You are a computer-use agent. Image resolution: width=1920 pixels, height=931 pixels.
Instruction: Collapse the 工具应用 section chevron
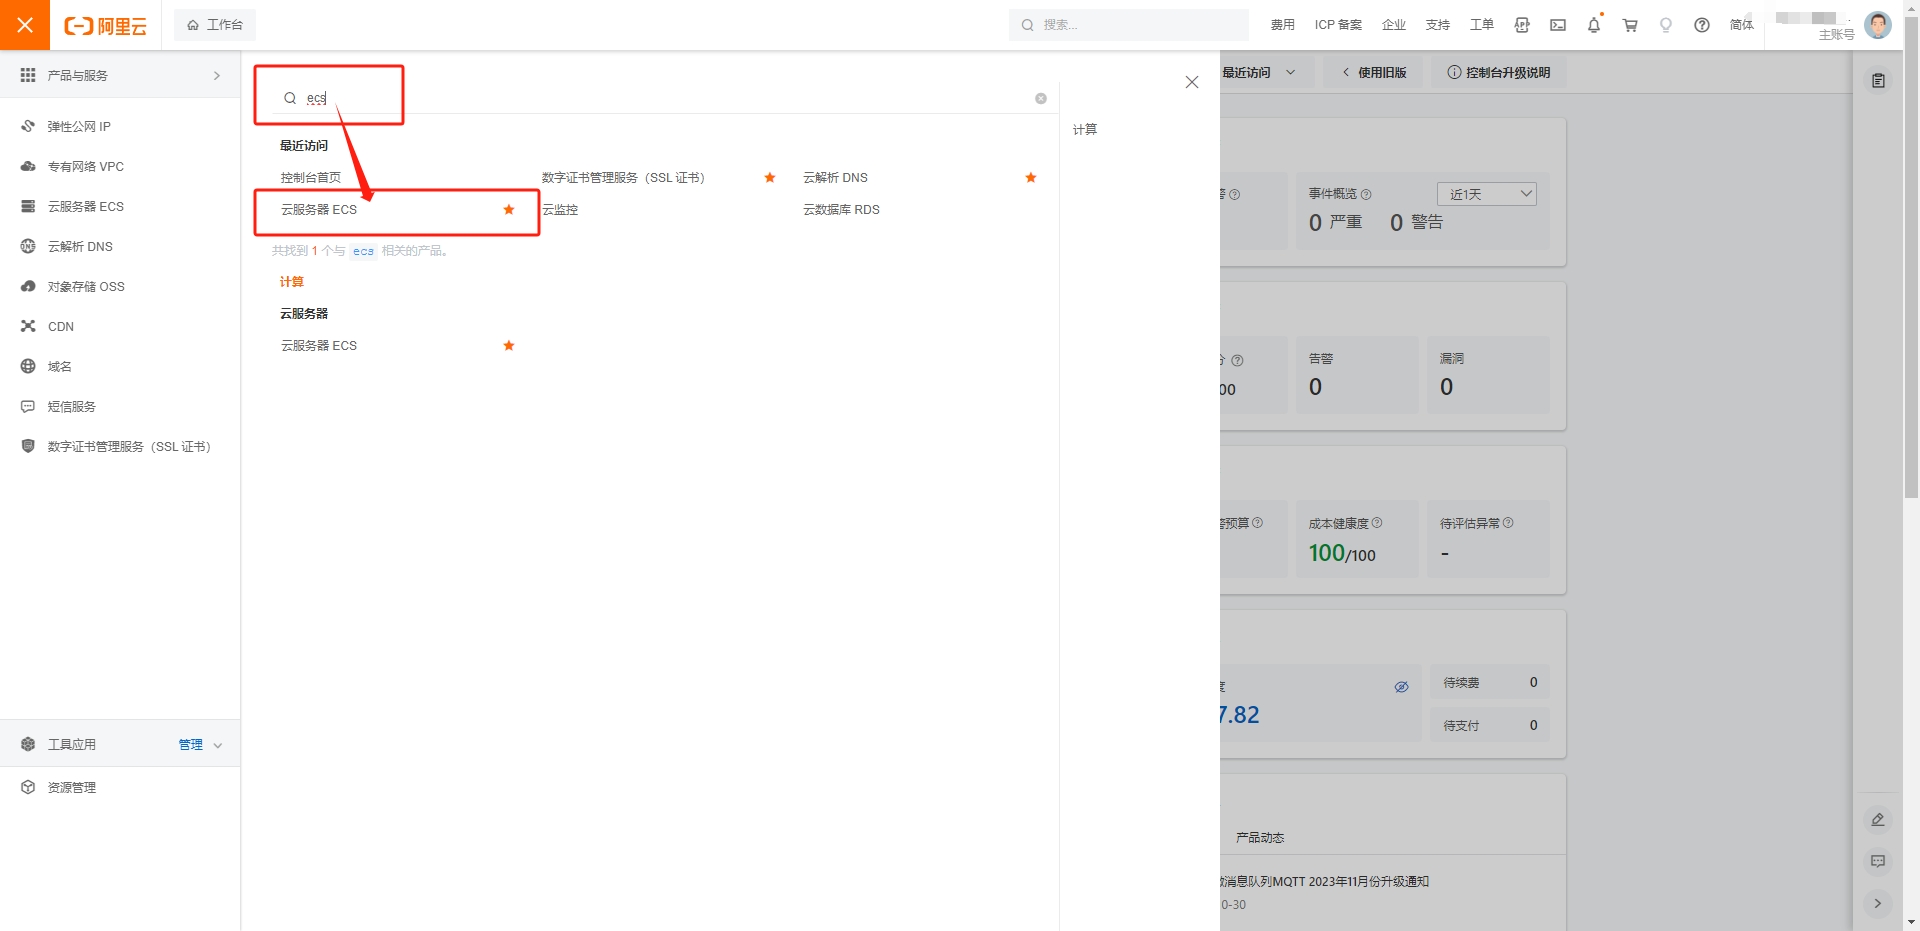click(x=218, y=745)
